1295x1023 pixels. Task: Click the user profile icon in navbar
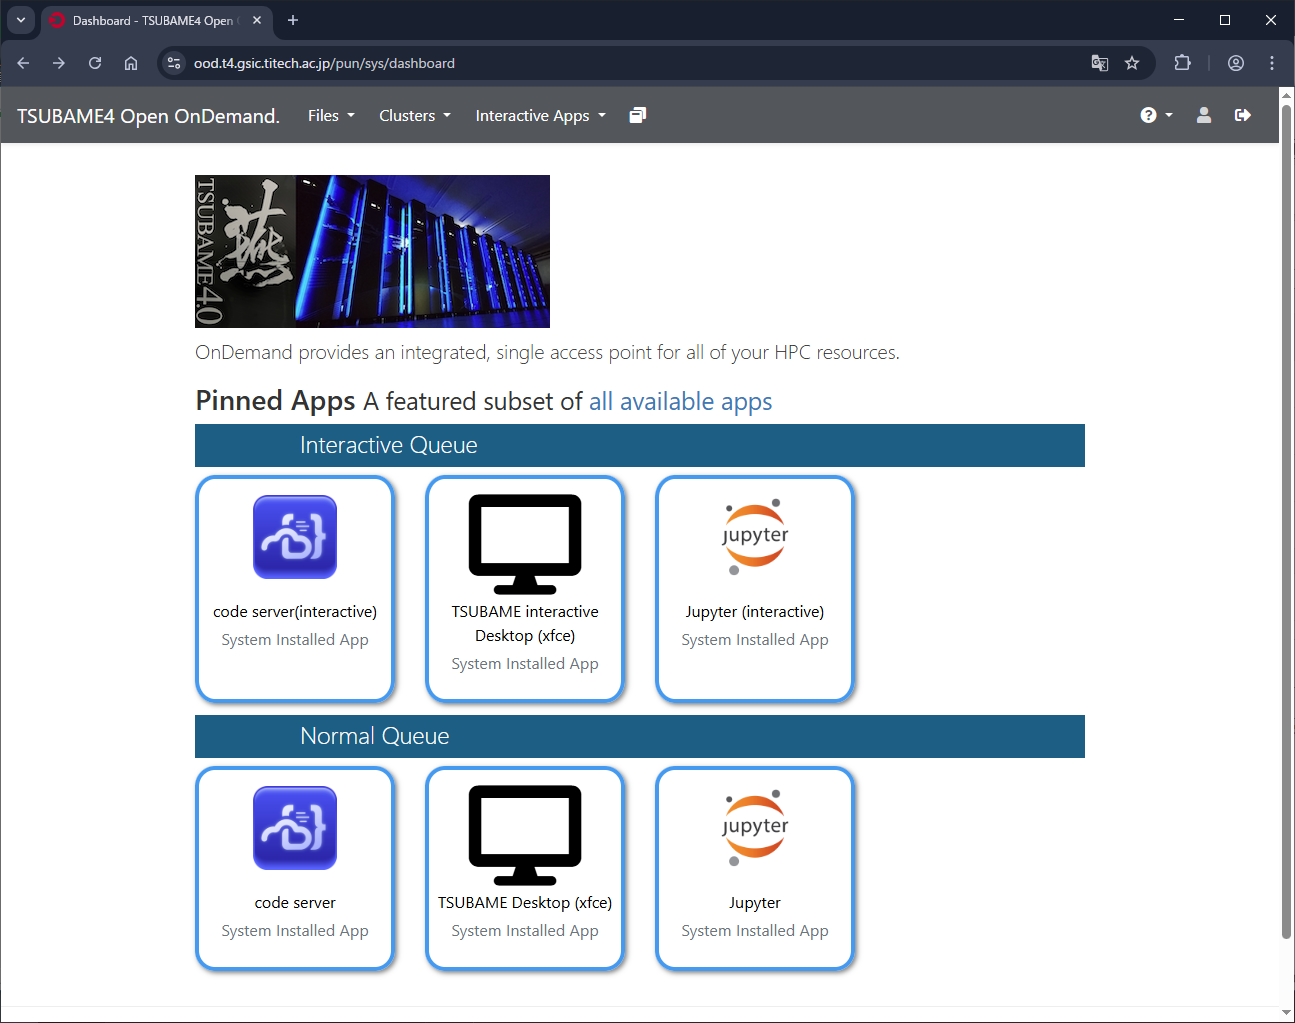click(1203, 116)
